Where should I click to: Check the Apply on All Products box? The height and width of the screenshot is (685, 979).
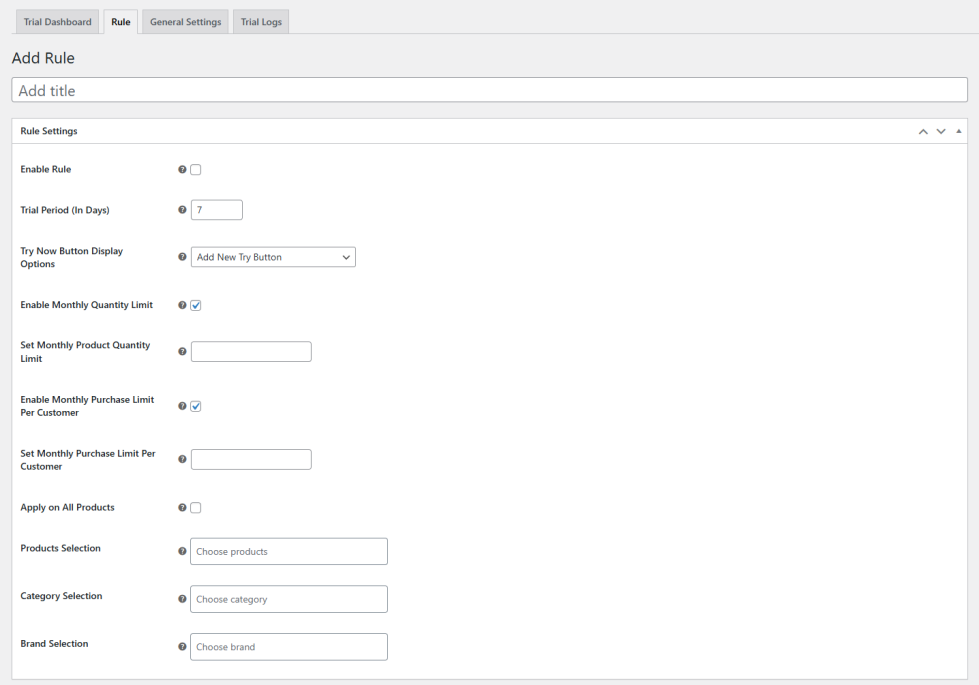pyautogui.click(x=196, y=508)
